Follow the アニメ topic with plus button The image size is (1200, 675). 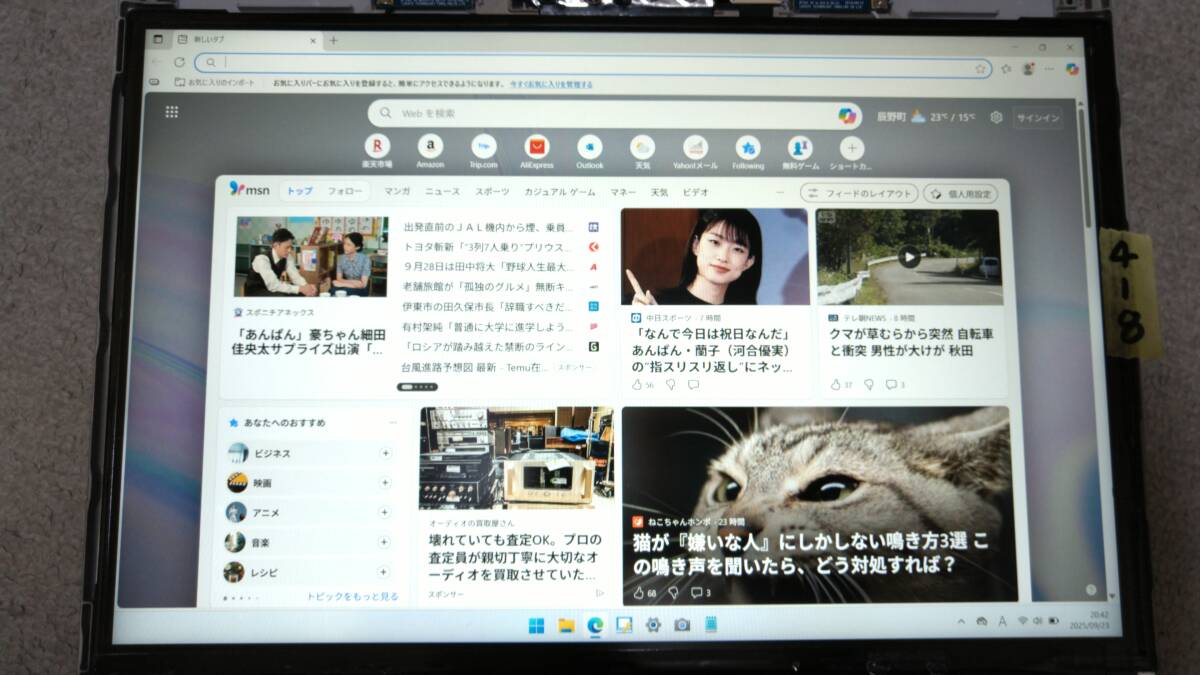(x=385, y=512)
